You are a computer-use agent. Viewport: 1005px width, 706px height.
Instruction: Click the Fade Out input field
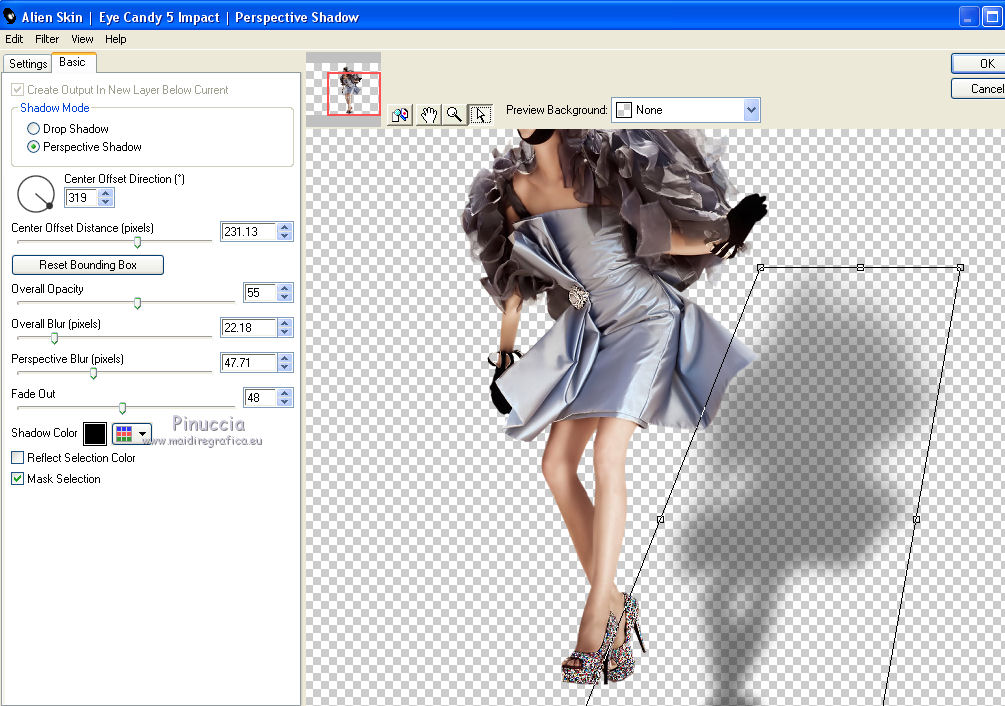260,397
